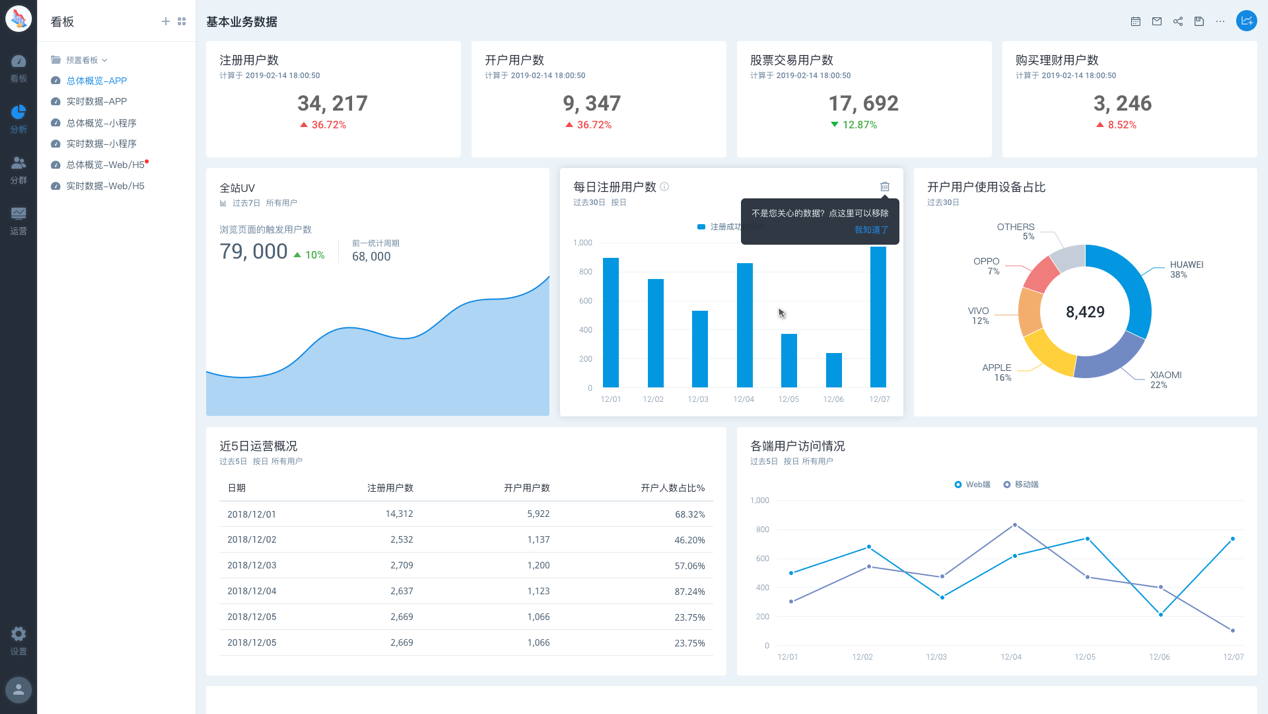Click 我知道了 in the tooltip
This screenshot has width=1268, height=714.
(871, 230)
